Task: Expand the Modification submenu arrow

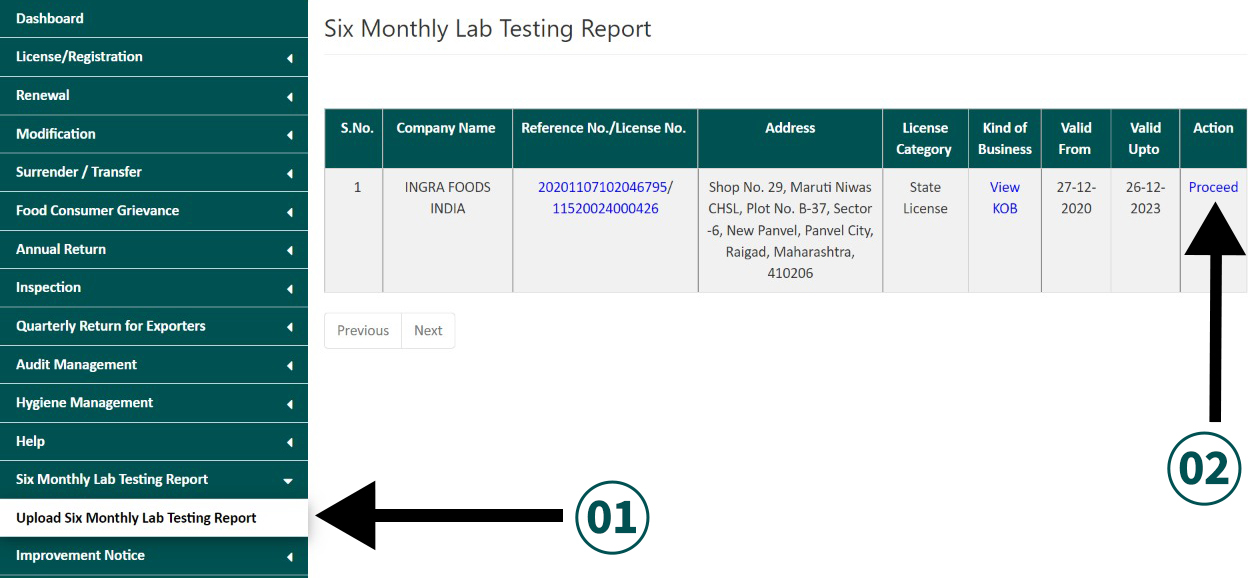Action: click(x=290, y=135)
